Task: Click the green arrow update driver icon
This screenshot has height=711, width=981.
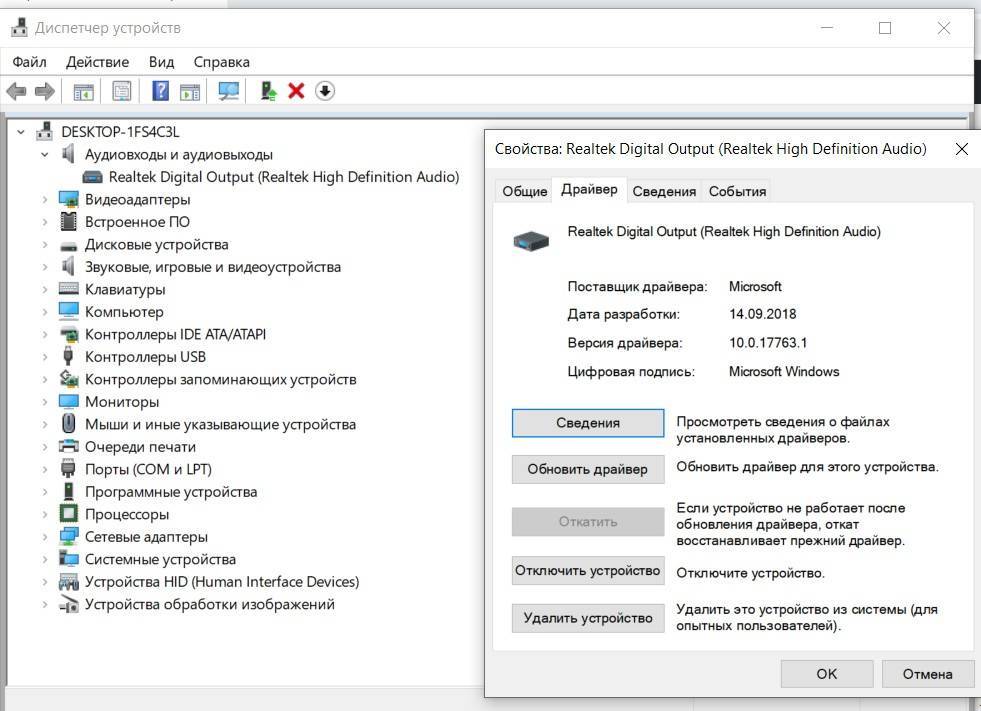Action: click(x=268, y=91)
